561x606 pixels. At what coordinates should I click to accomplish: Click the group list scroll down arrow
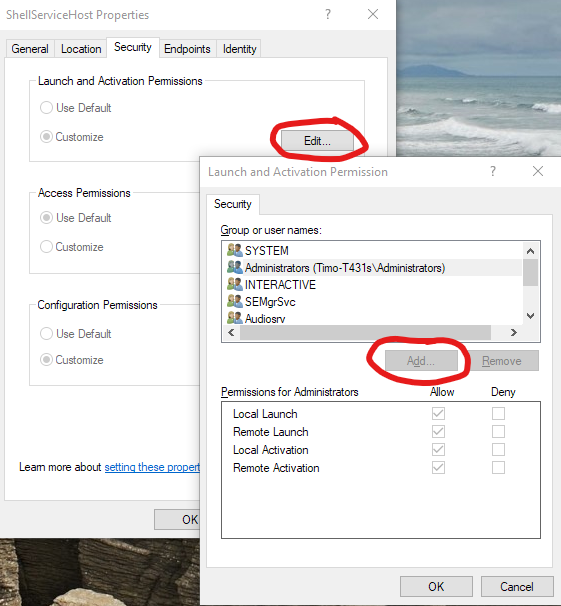pos(530,316)
